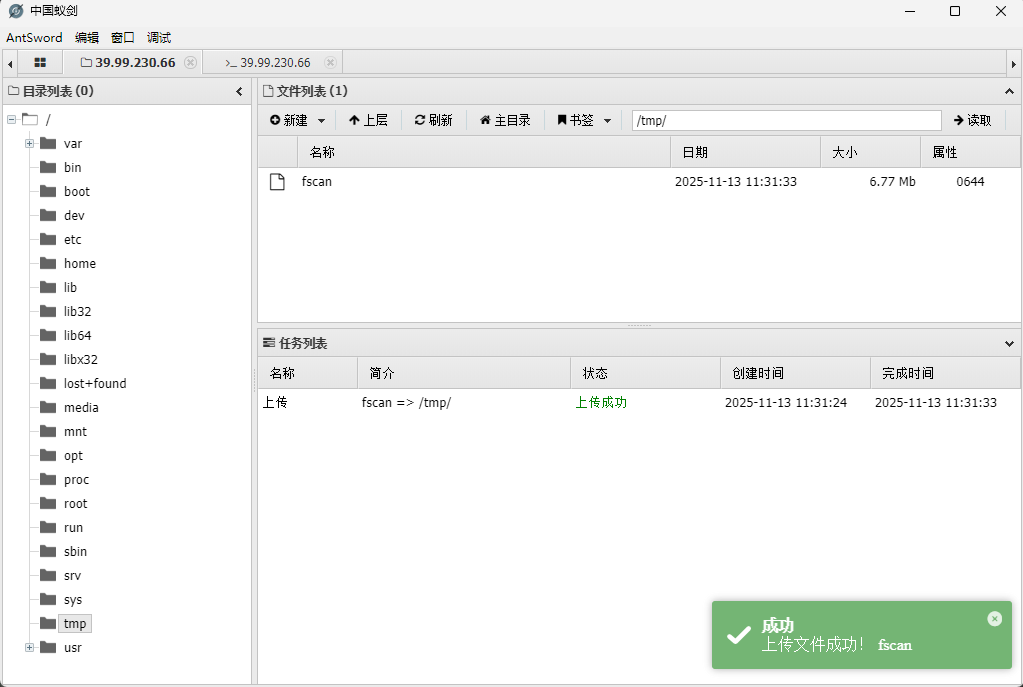1023x687 pixels.
Task: Click the home grid icon tab
Action: (40, 62)
